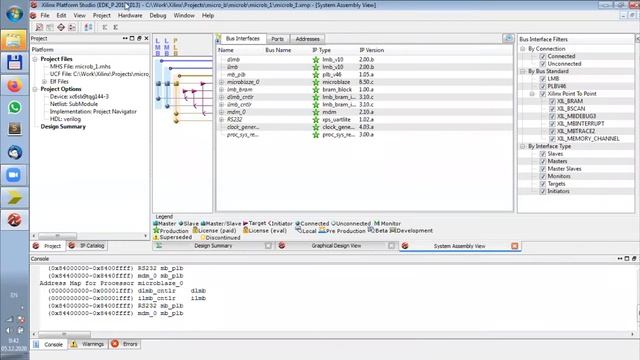
Task: Uncheck the Unconnected filter
Action: 543,64
